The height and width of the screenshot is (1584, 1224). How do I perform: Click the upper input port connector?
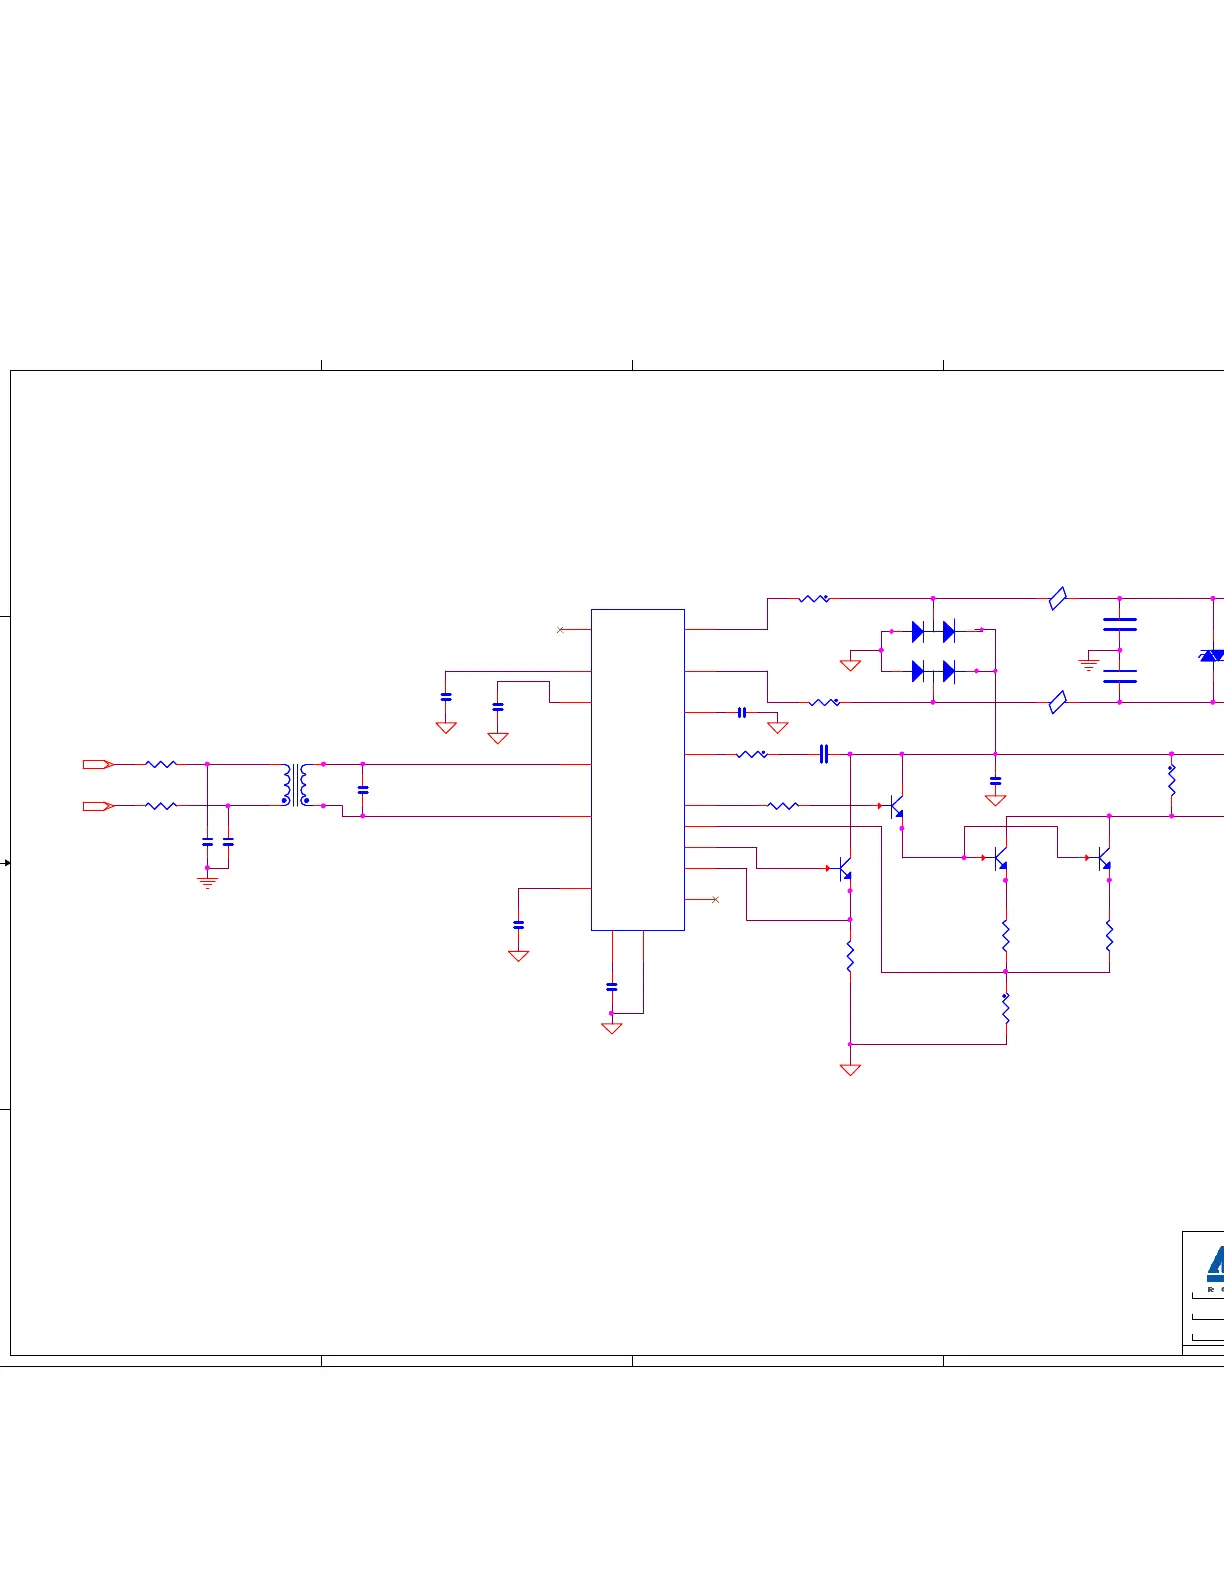pyautogui.click(x=98, y=764)
